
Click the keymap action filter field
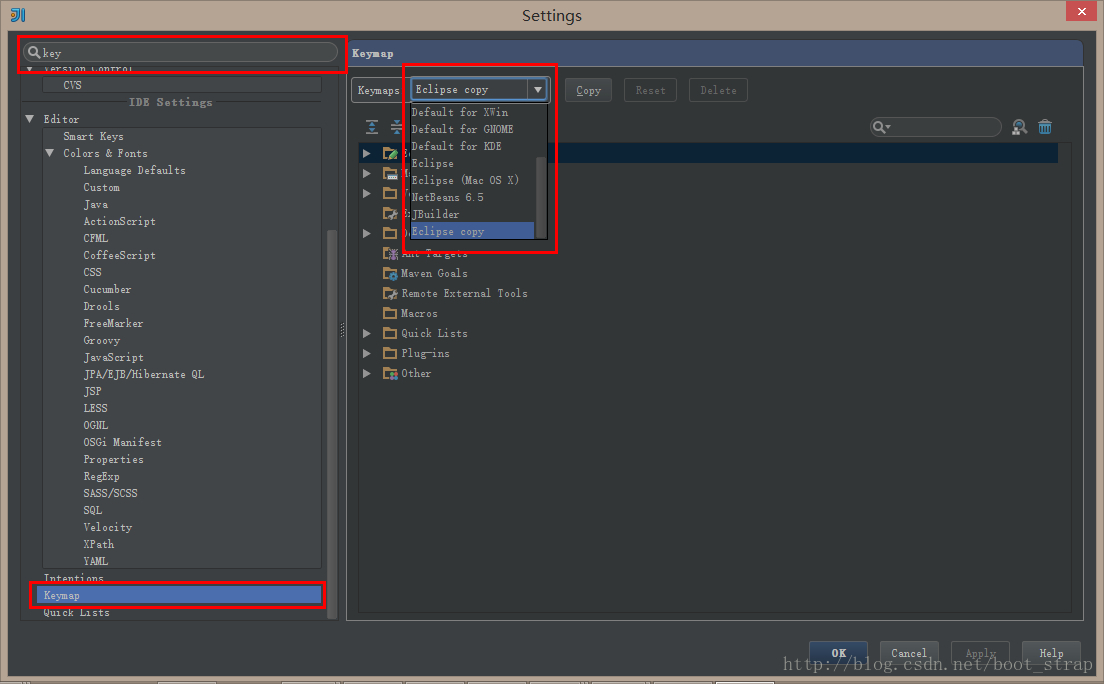pyautogui.click(x=936, y=127)
